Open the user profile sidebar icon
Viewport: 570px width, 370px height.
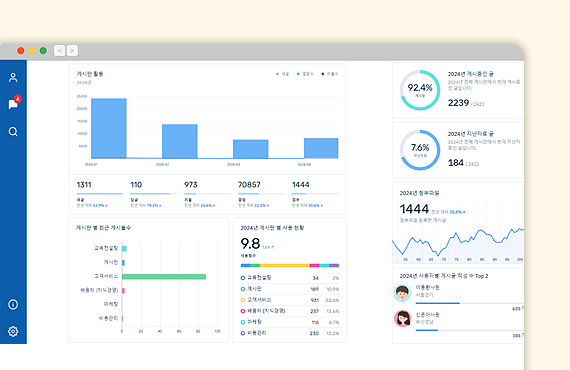tap(13, 77)
